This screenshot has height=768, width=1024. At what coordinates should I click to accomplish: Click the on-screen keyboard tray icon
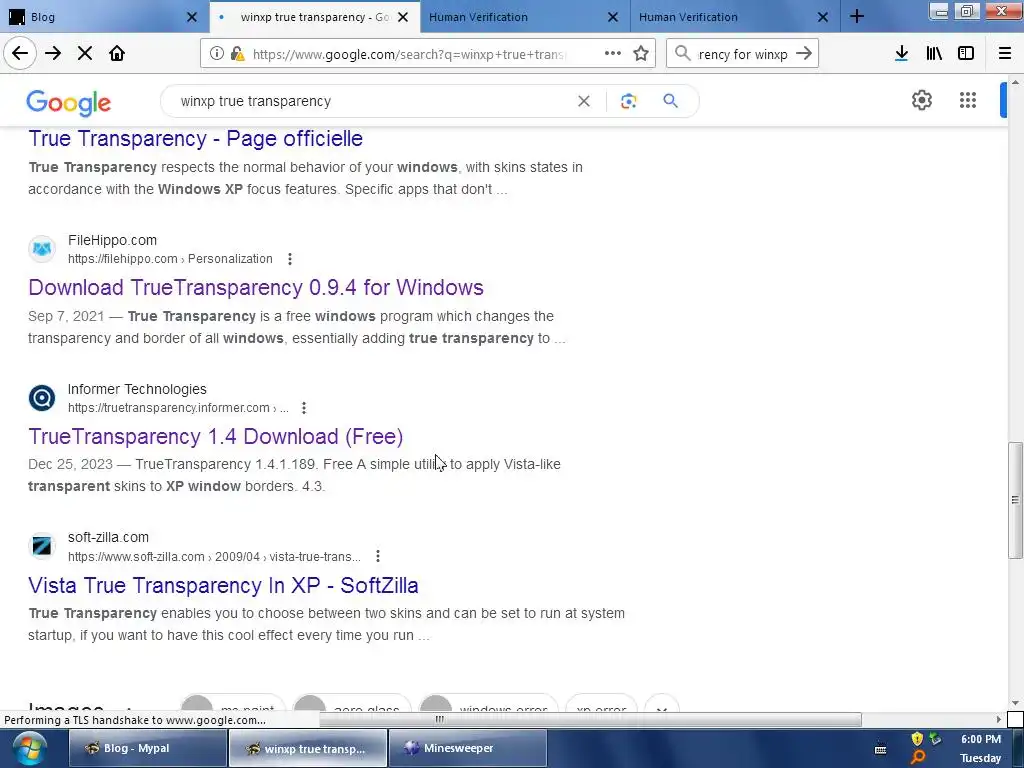pos(880,748)
